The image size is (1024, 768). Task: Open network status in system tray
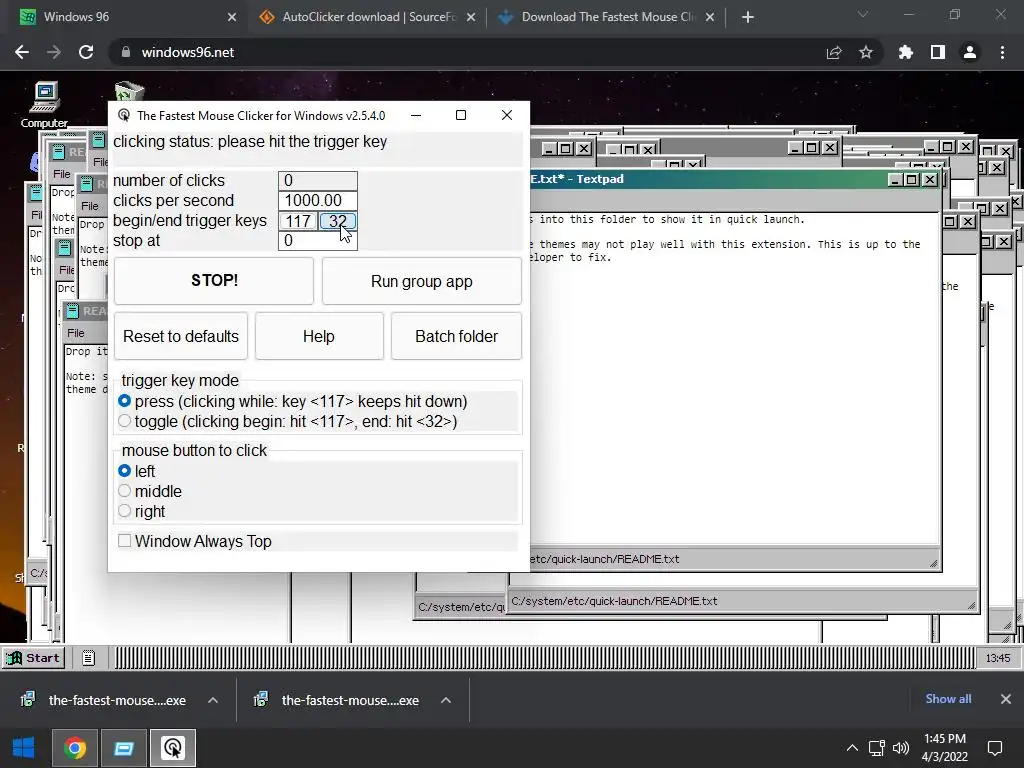[x=876, y=748]
